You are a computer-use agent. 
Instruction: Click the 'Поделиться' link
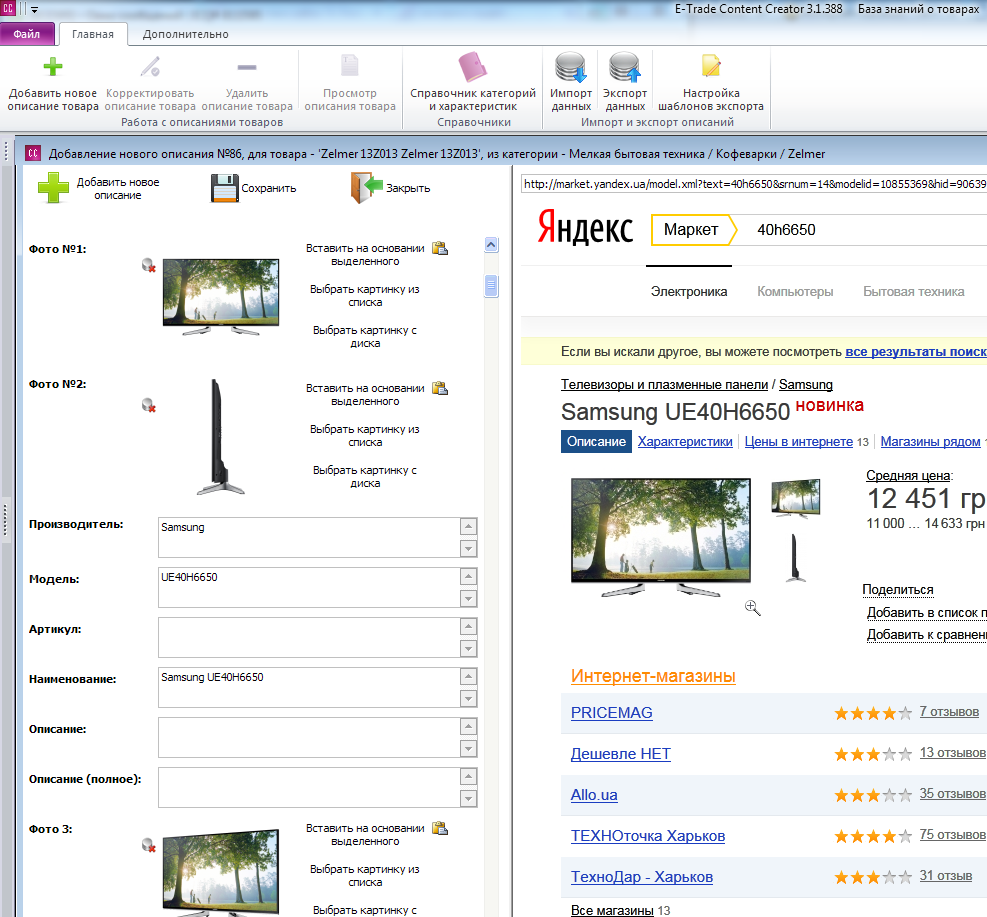898,589
